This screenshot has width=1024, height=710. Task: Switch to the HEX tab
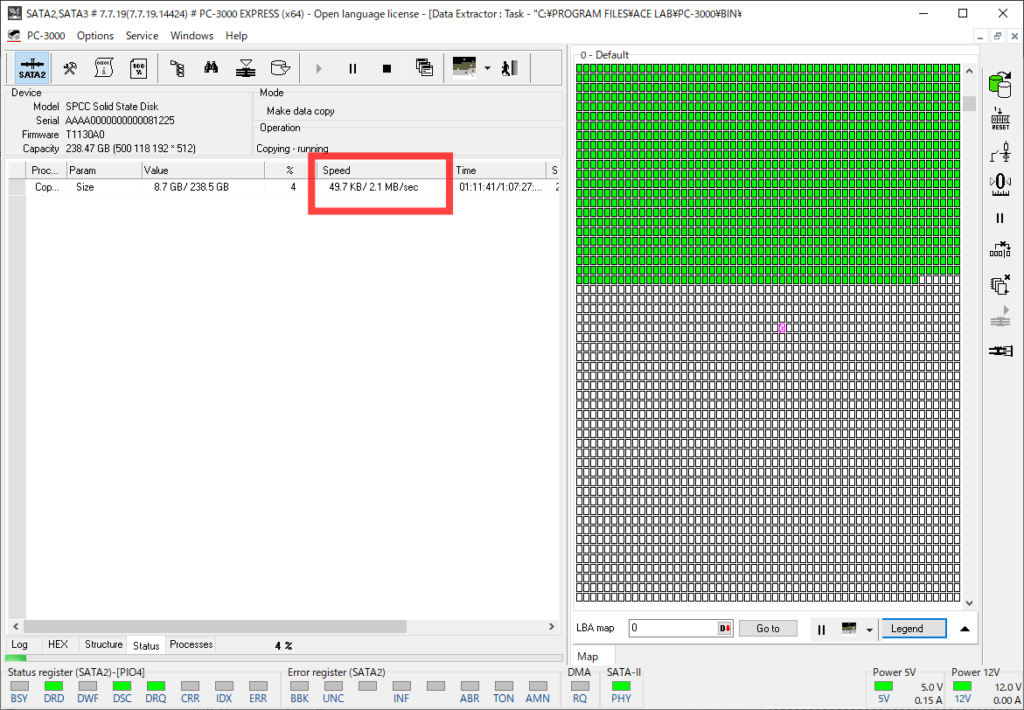click(58, 644)
